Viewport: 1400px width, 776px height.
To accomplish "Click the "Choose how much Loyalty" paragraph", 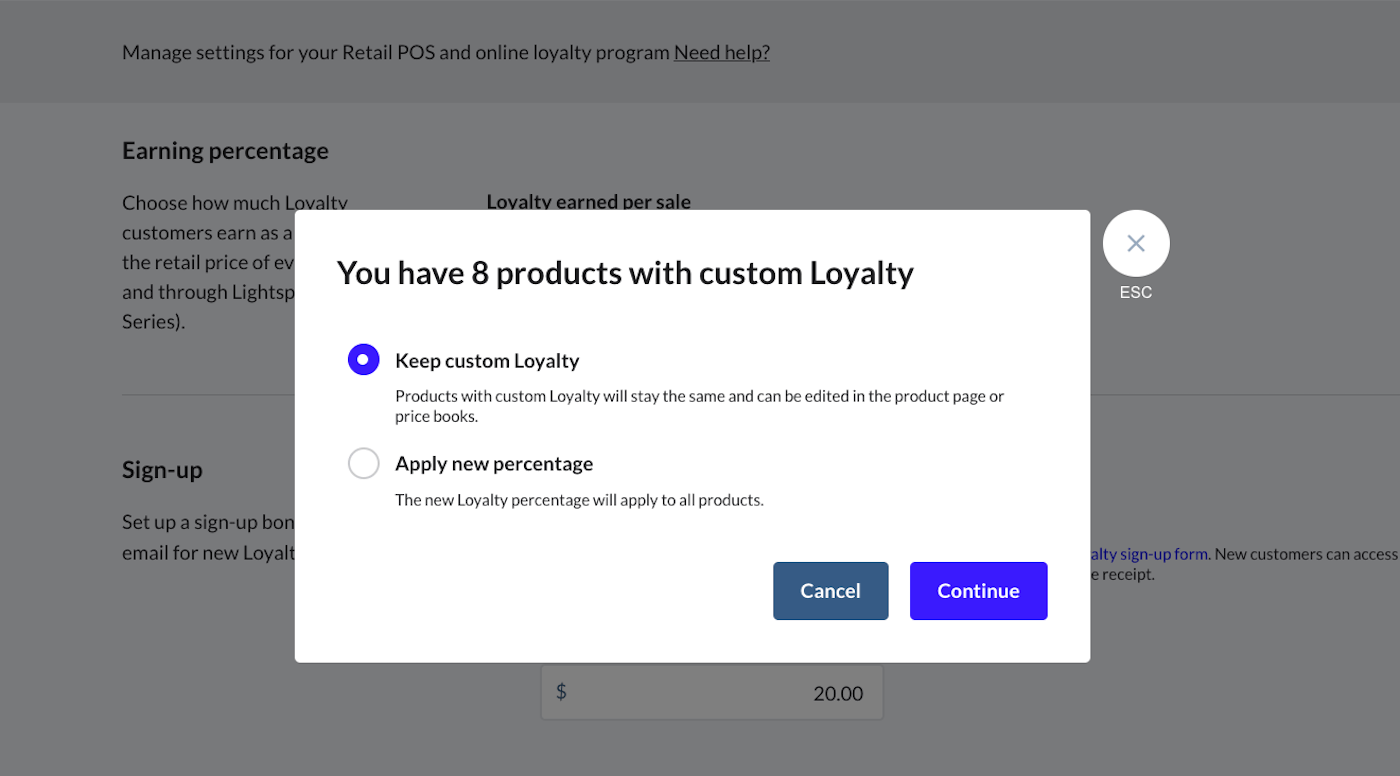I will tap(207, 262).
